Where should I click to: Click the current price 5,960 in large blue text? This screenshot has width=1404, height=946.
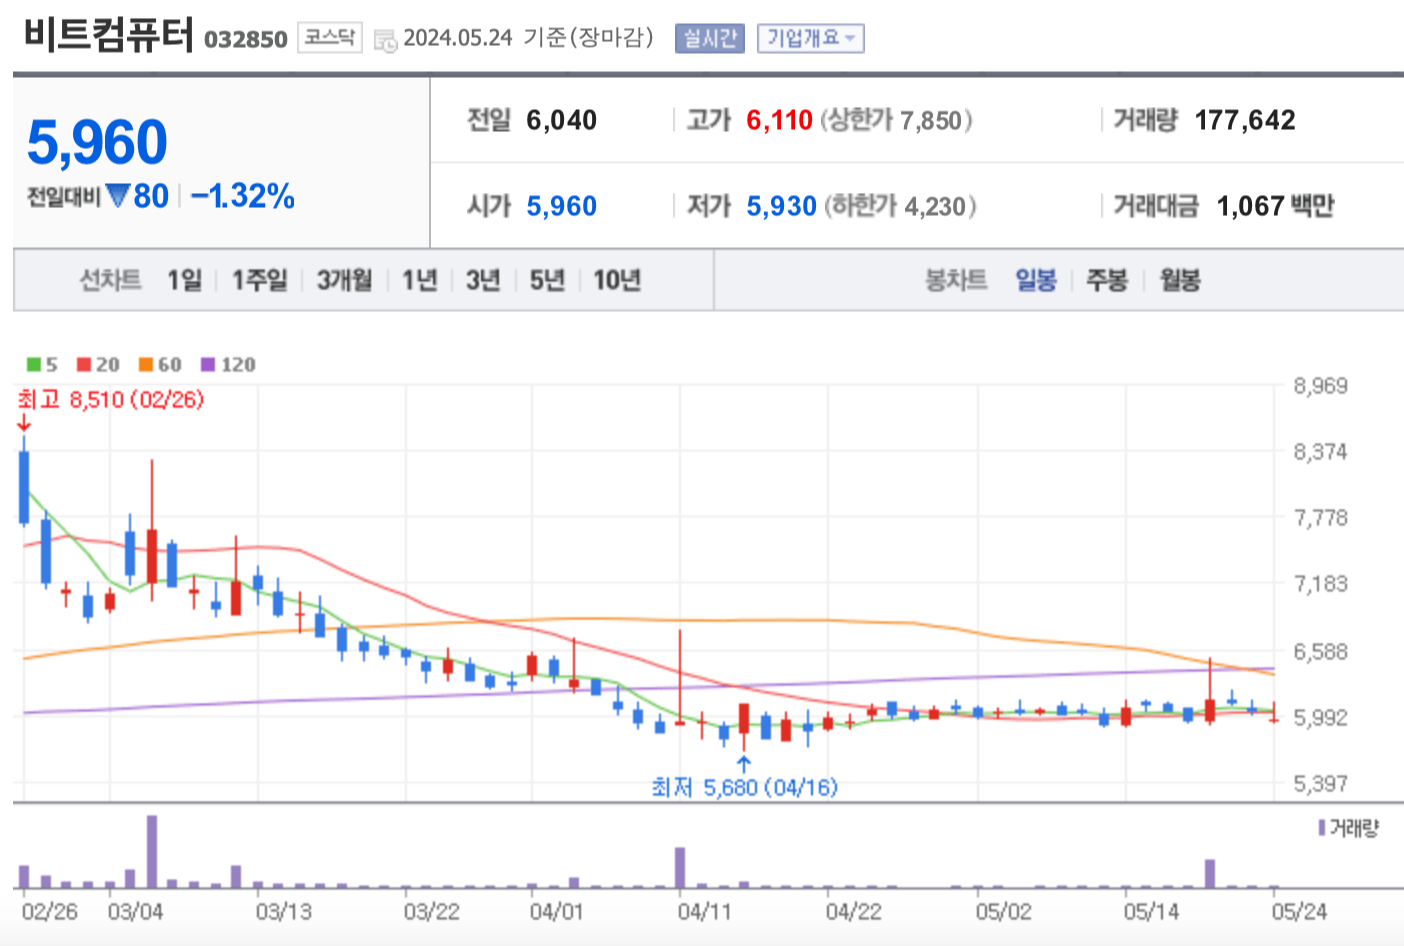[x=97, y=142]
